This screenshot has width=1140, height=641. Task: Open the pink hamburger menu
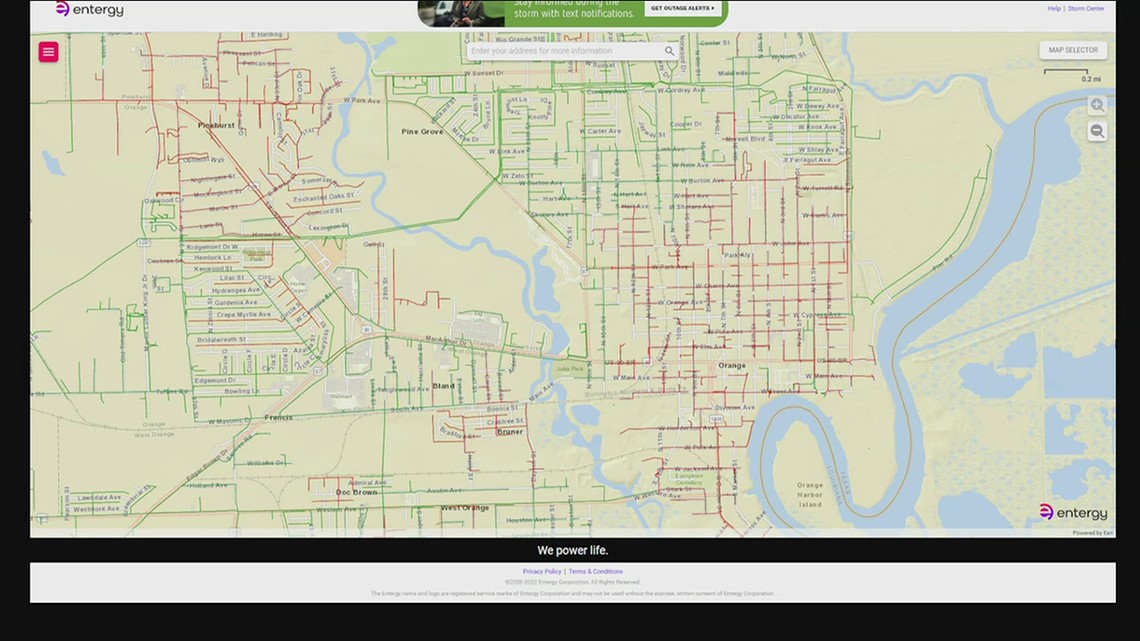(x=48, y=51)
